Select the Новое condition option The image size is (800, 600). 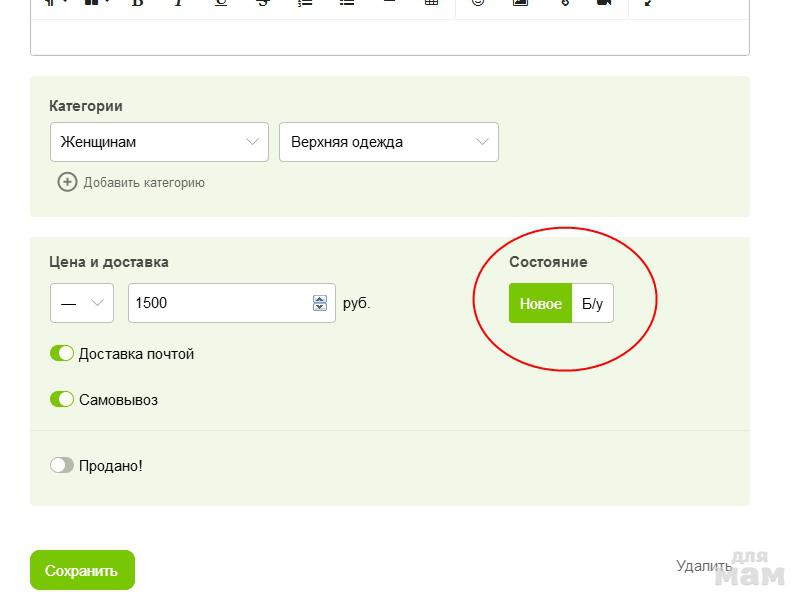(x=540, y=304)
